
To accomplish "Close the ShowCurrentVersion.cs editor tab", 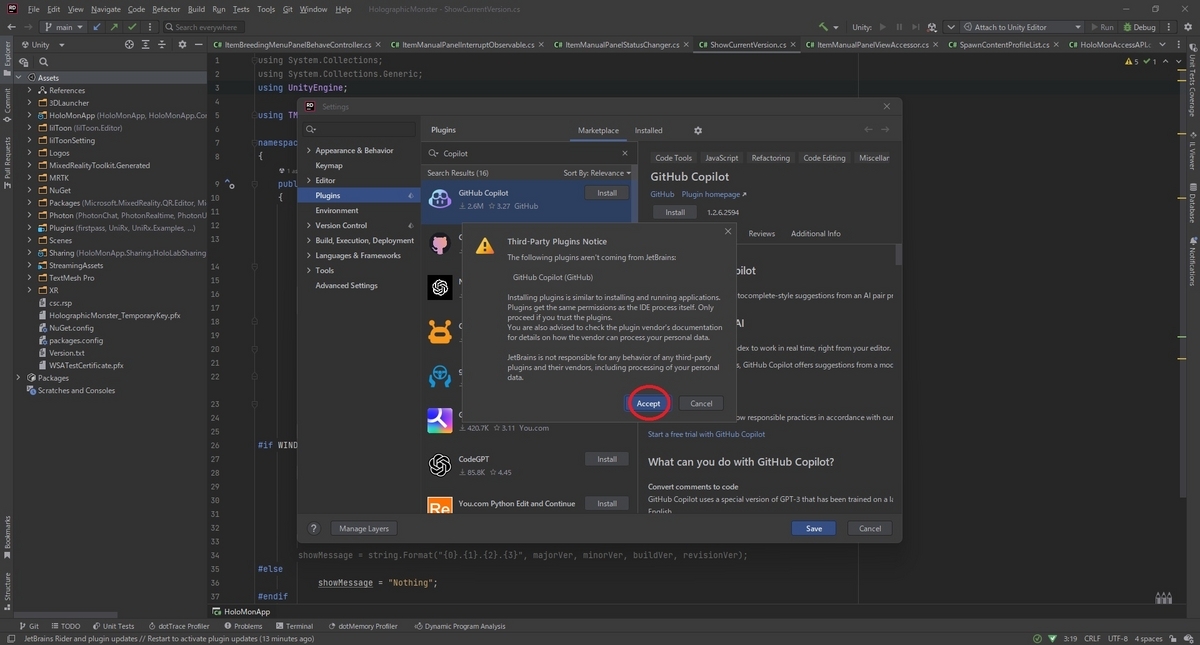I will click(794, 45).
